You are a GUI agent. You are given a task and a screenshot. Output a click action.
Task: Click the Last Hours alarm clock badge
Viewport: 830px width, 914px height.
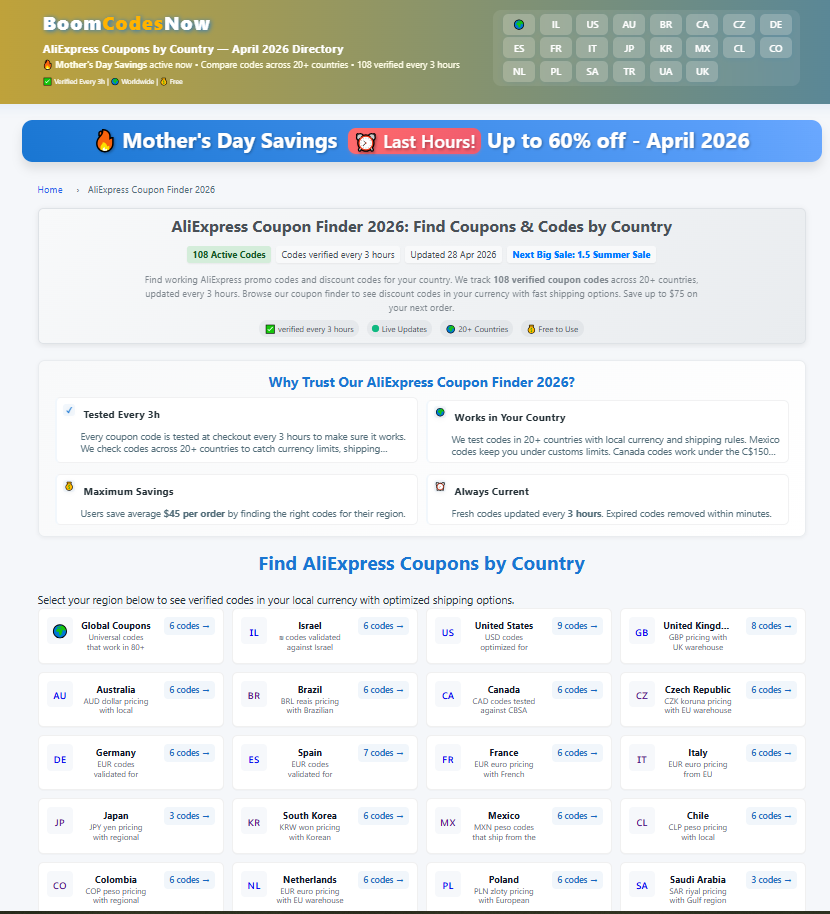tap(414, 142)
